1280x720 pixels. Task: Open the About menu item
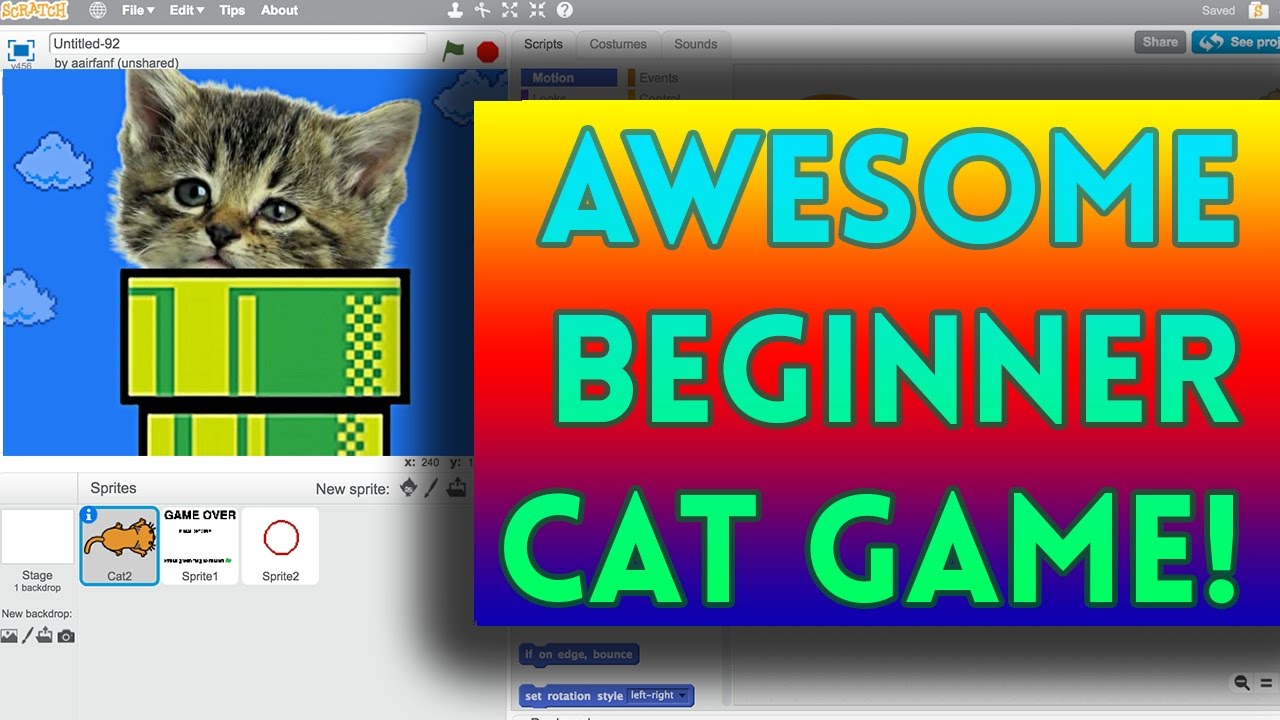[x=279, y=10]
